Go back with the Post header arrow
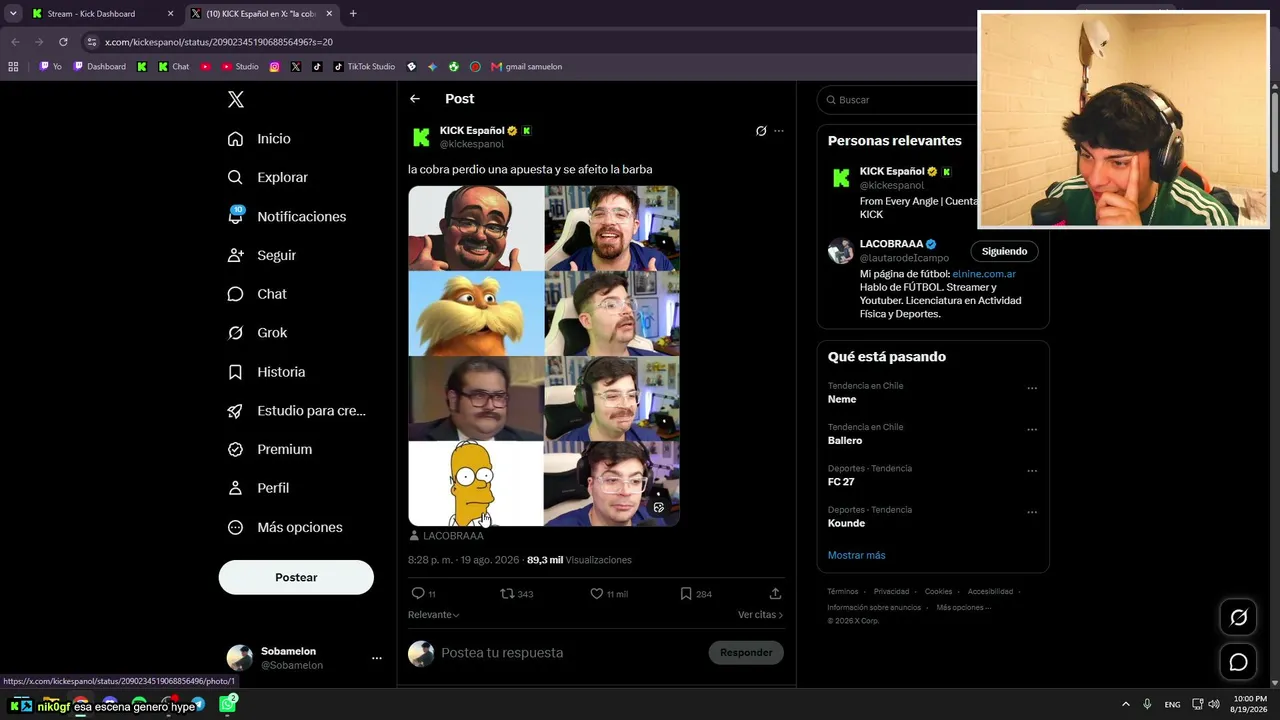The image size is (1280, 720). point(415,99)
